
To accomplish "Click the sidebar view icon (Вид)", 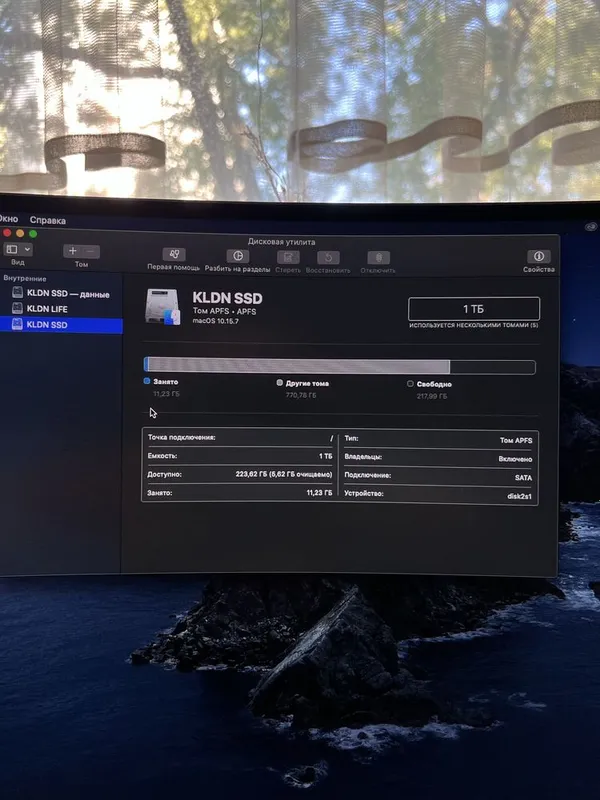I will [x=12, y=249].
